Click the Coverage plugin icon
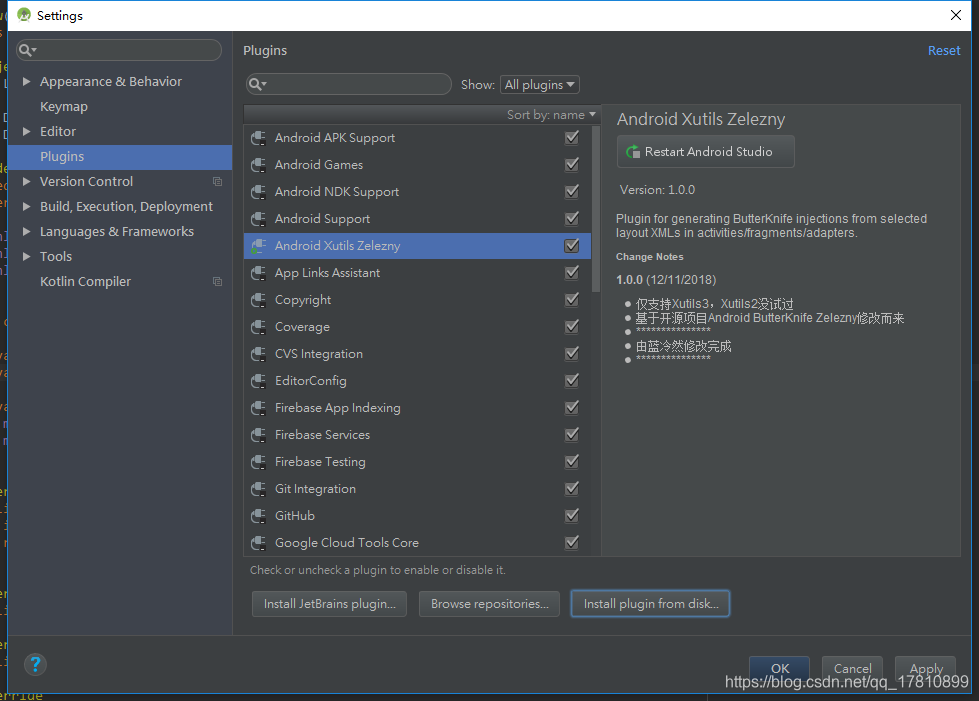This screenshot has height=701, width=979. [258, 326]
